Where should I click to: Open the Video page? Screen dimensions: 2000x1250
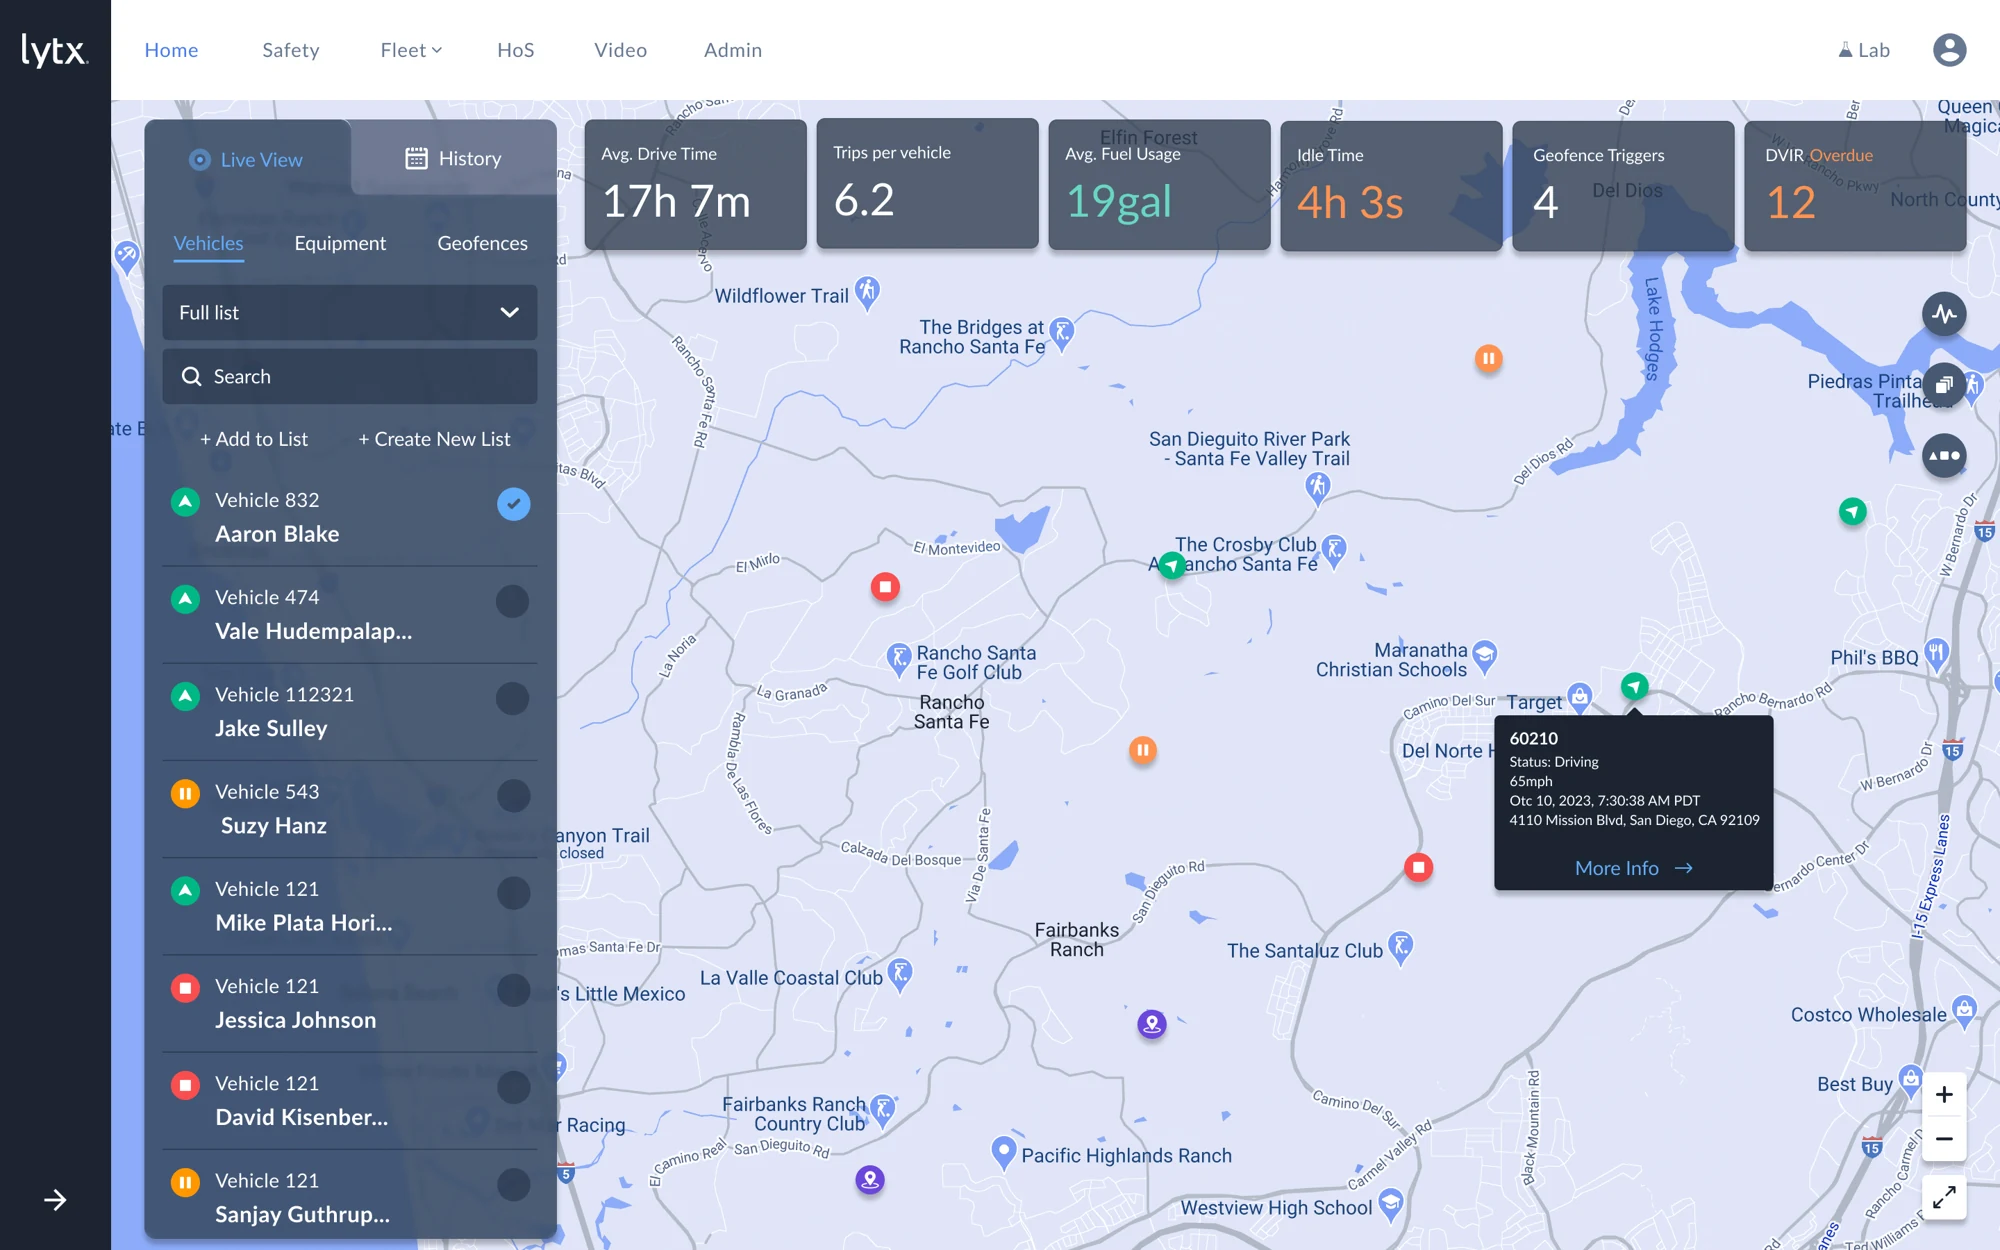click(620, 50)
